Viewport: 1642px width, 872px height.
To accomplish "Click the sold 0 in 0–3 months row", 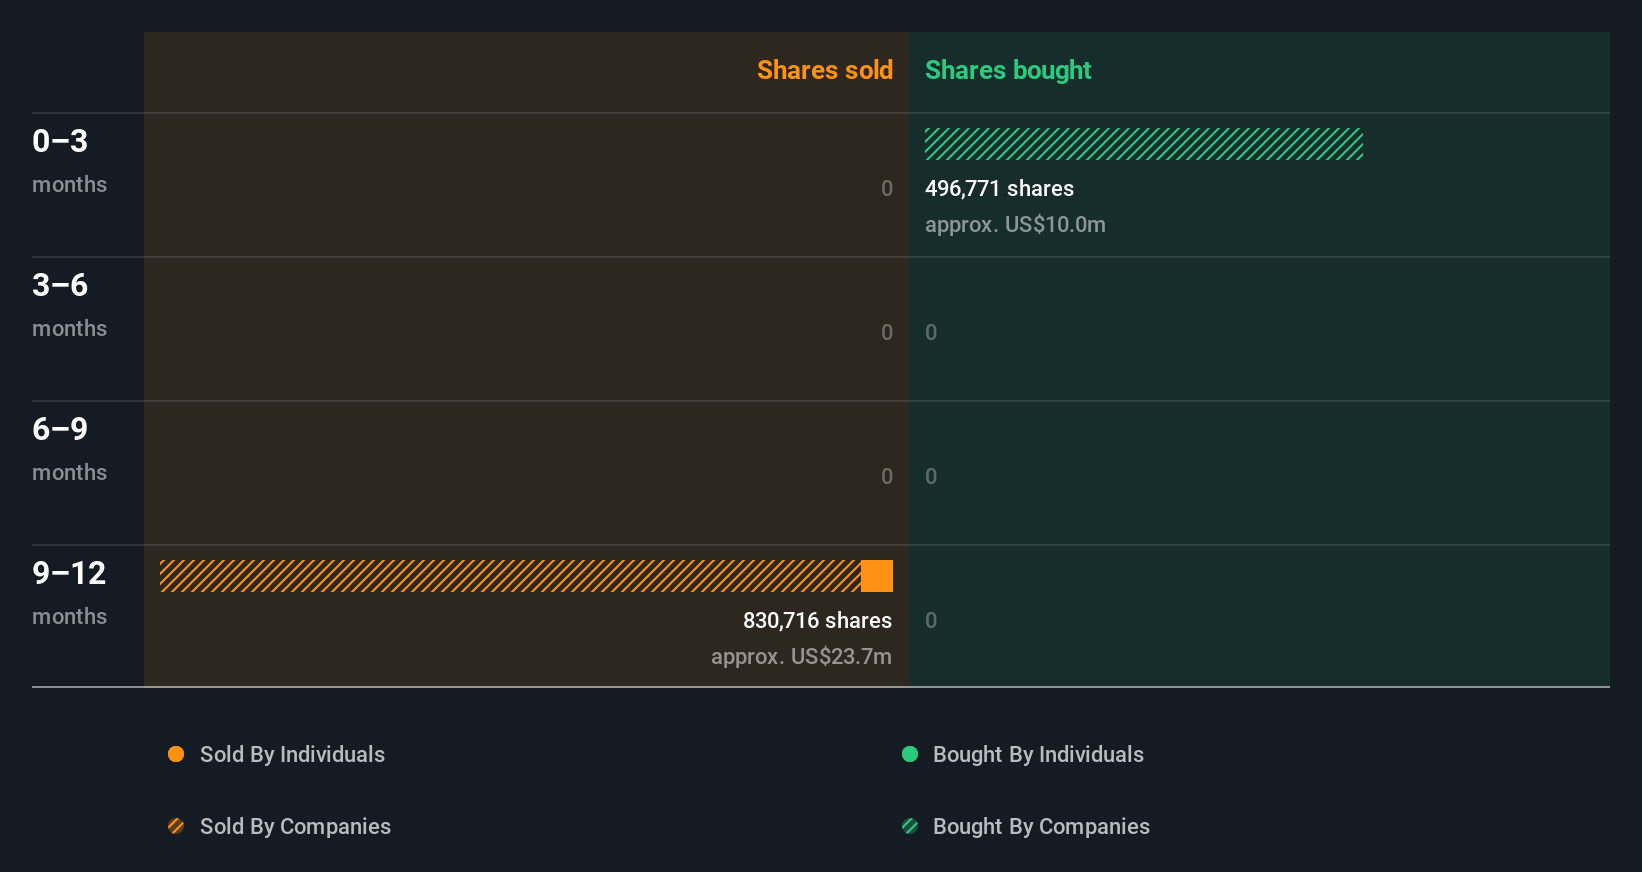I will point(887,188).
